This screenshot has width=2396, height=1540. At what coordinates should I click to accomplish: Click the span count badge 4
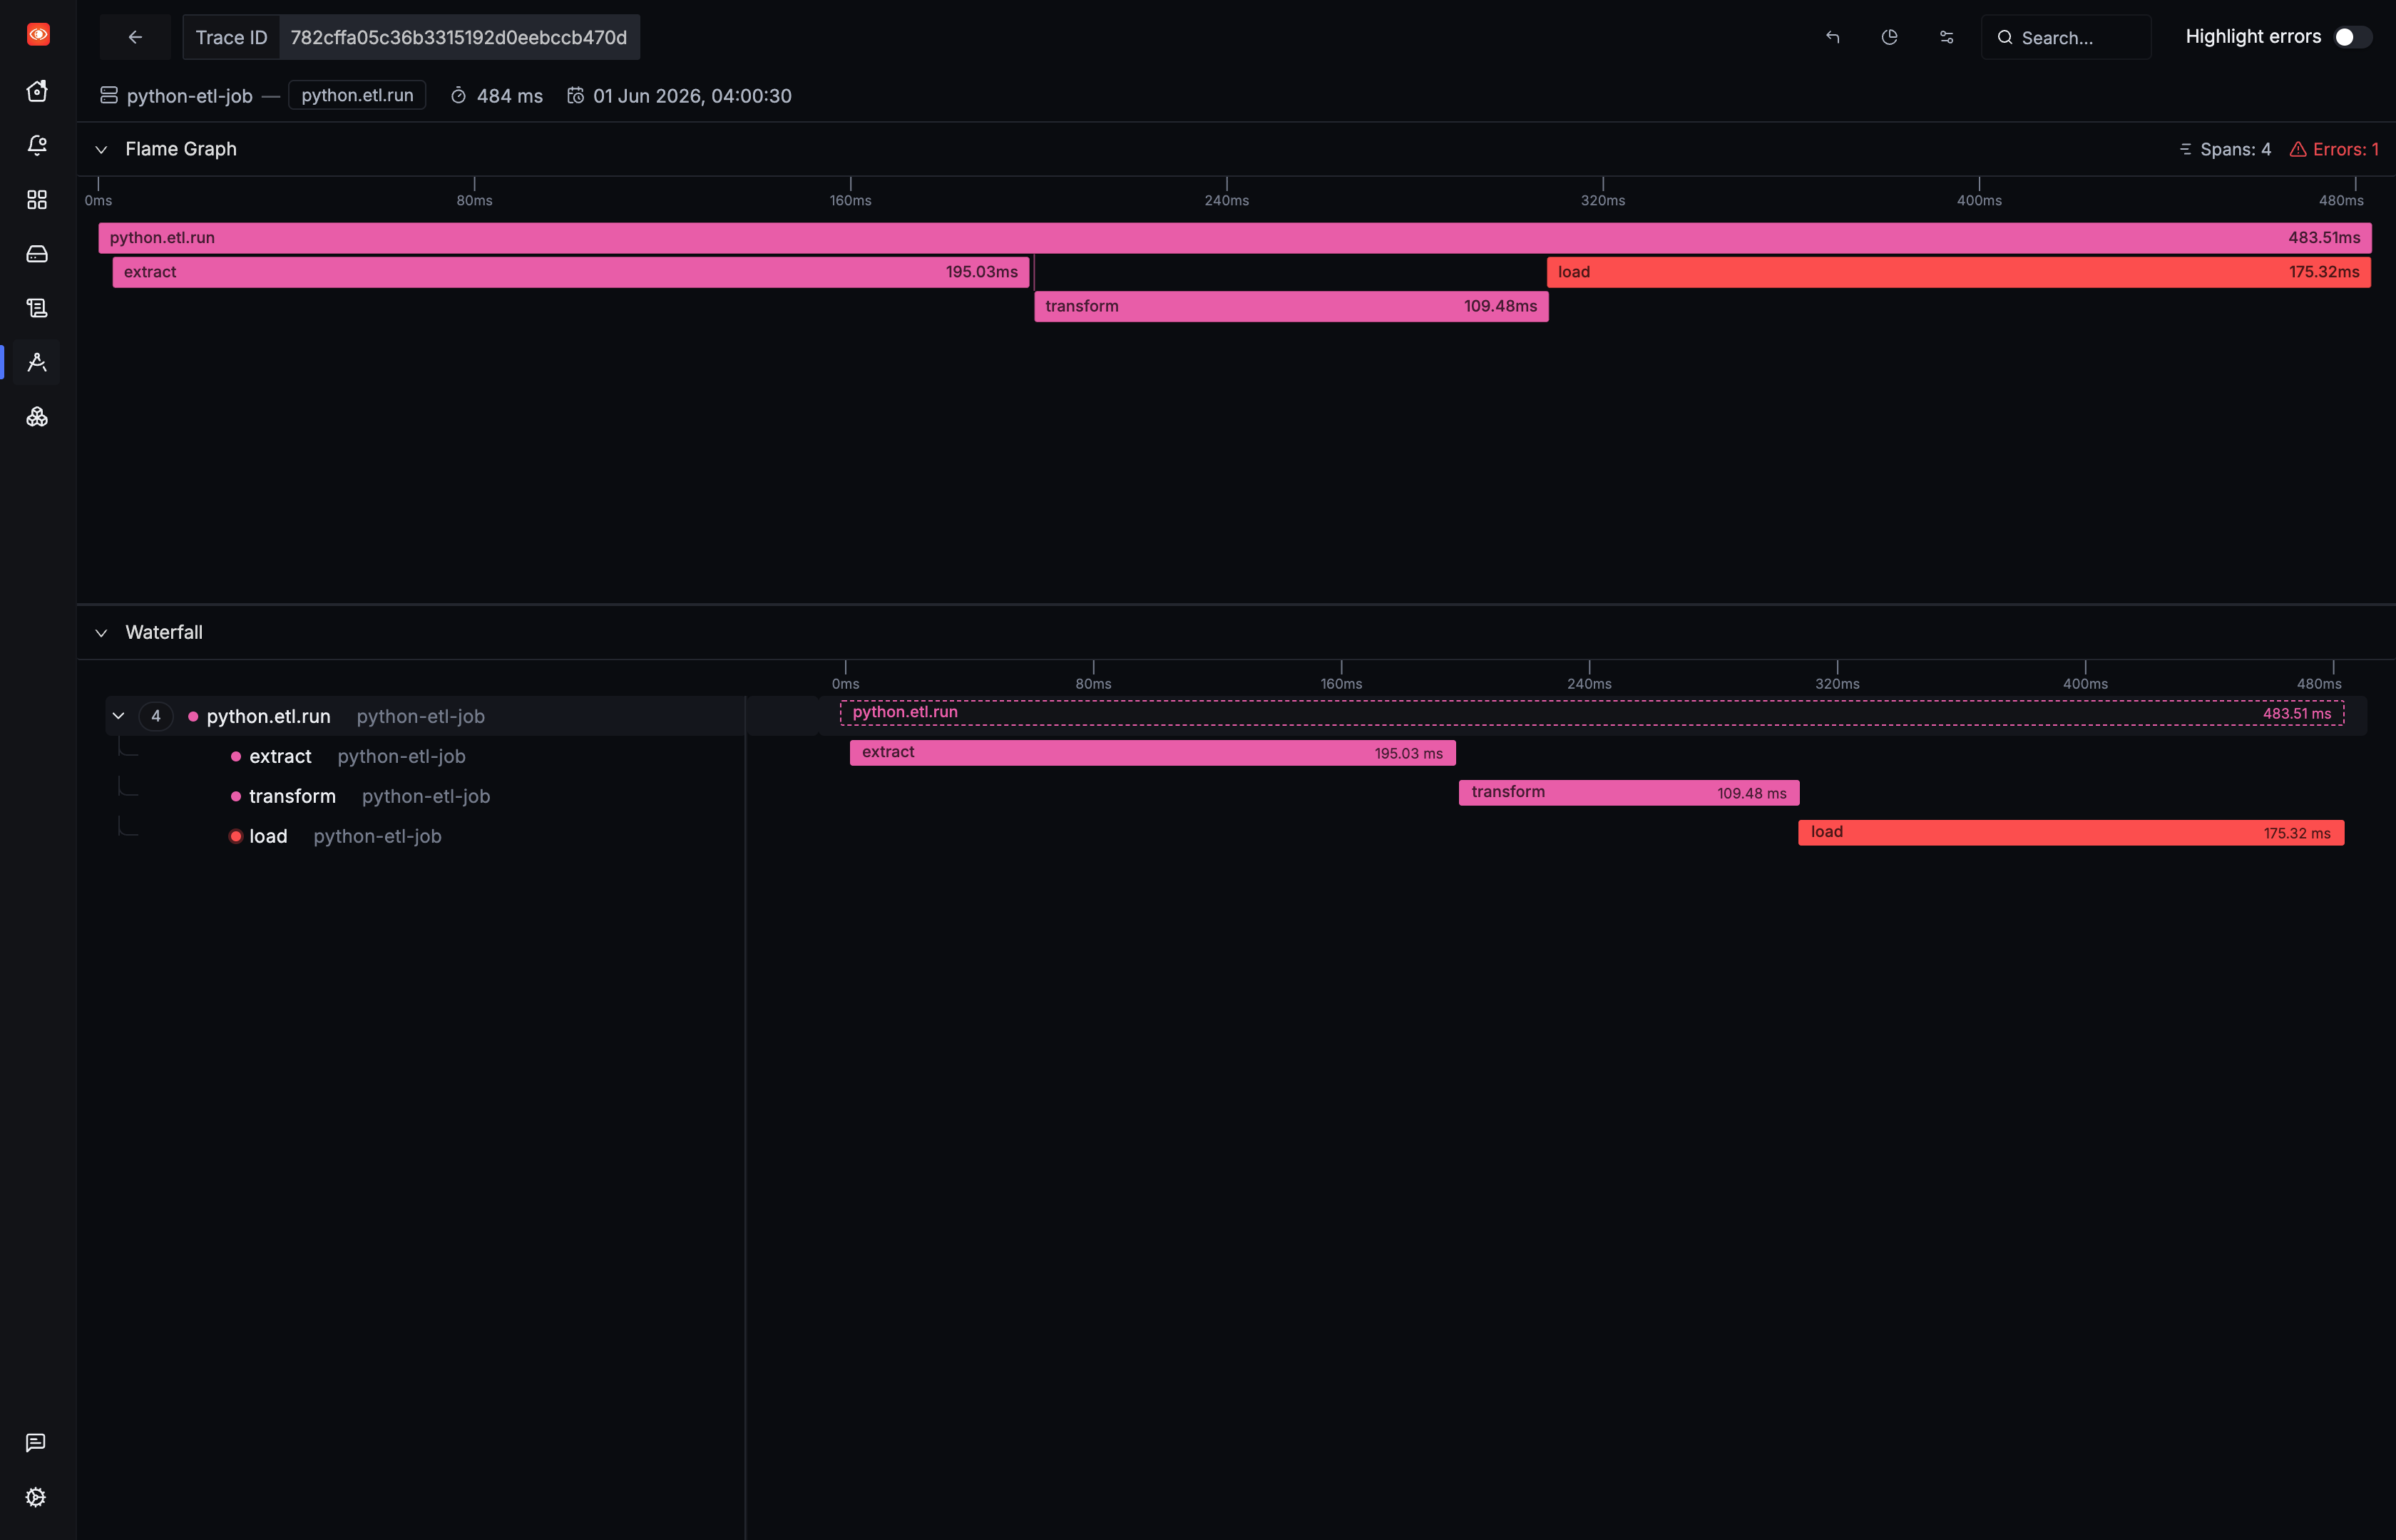tap(156, 716)
